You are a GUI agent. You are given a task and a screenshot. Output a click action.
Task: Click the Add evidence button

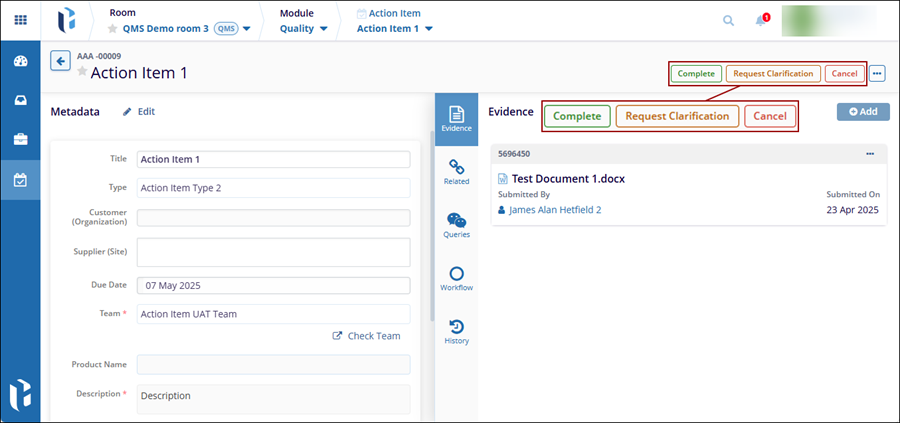pos(862,112)
